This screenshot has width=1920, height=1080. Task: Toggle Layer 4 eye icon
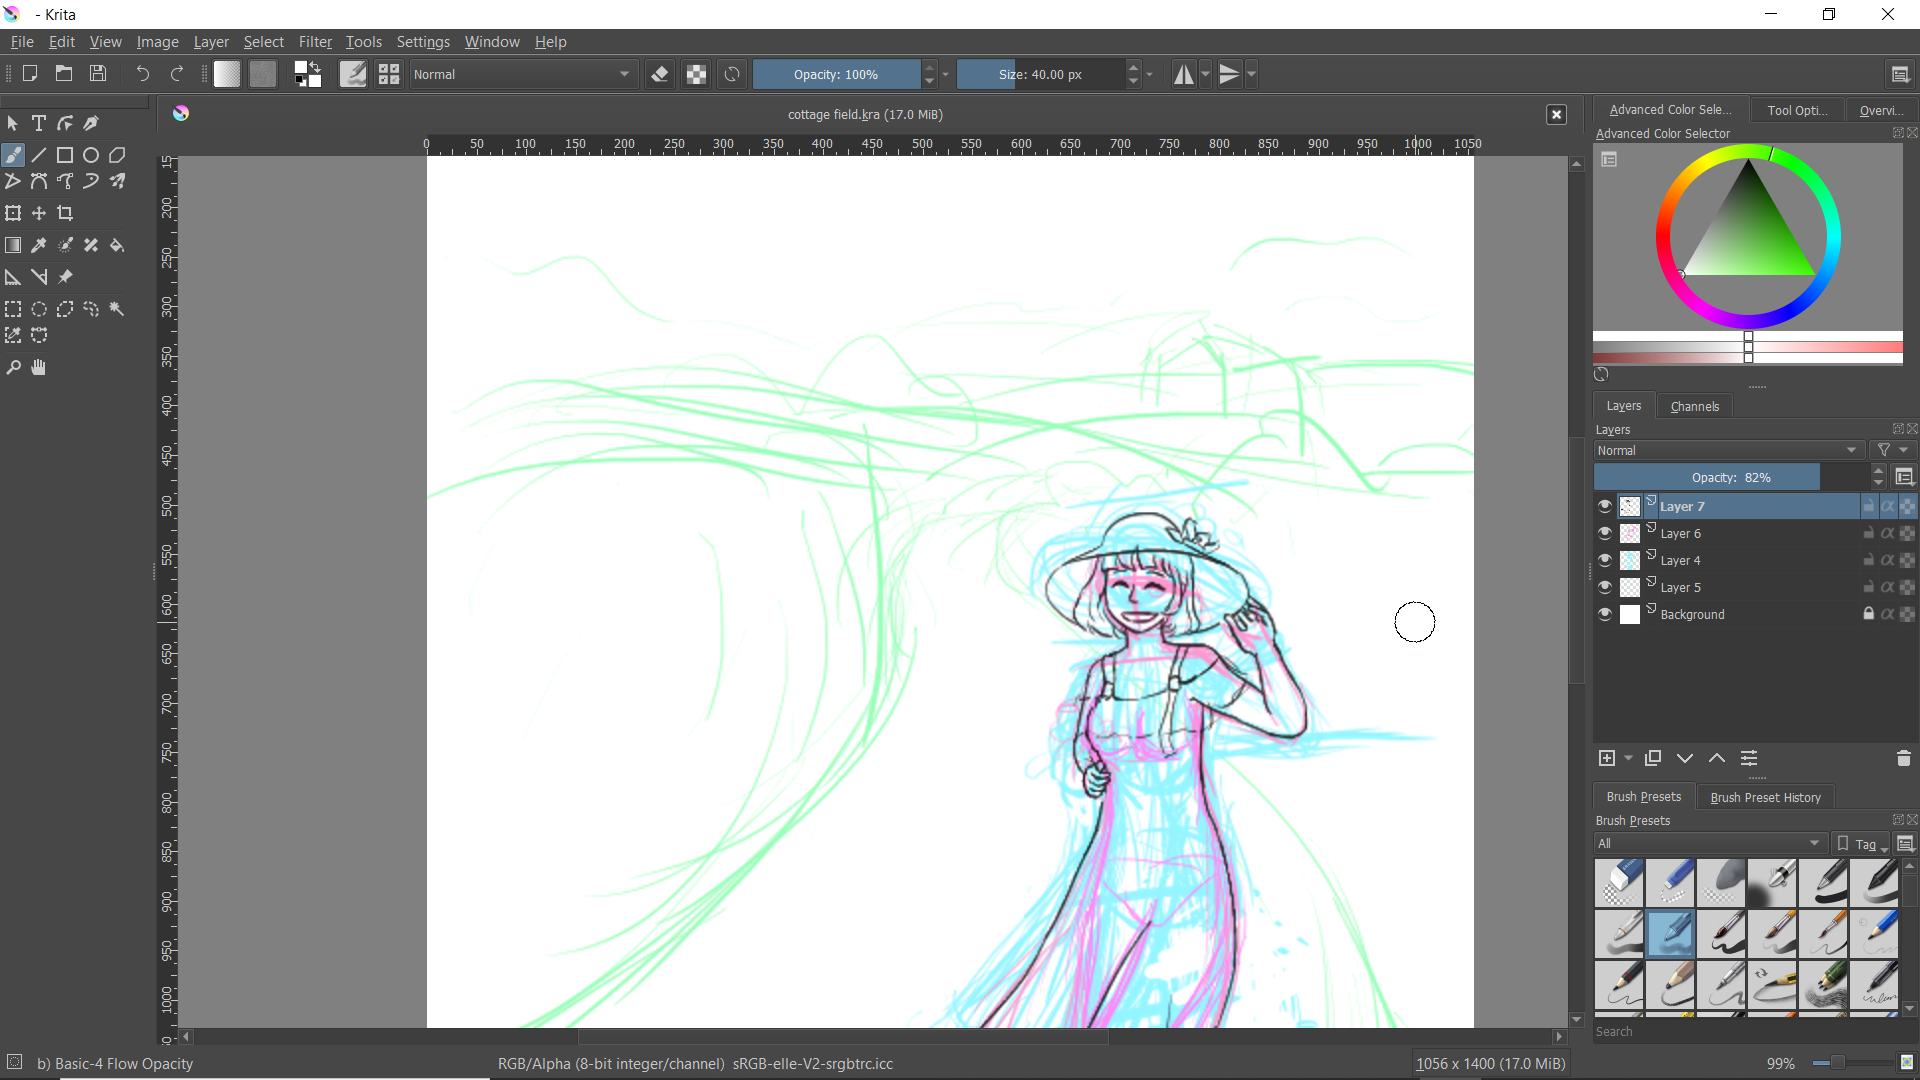tap(1605, 560)
